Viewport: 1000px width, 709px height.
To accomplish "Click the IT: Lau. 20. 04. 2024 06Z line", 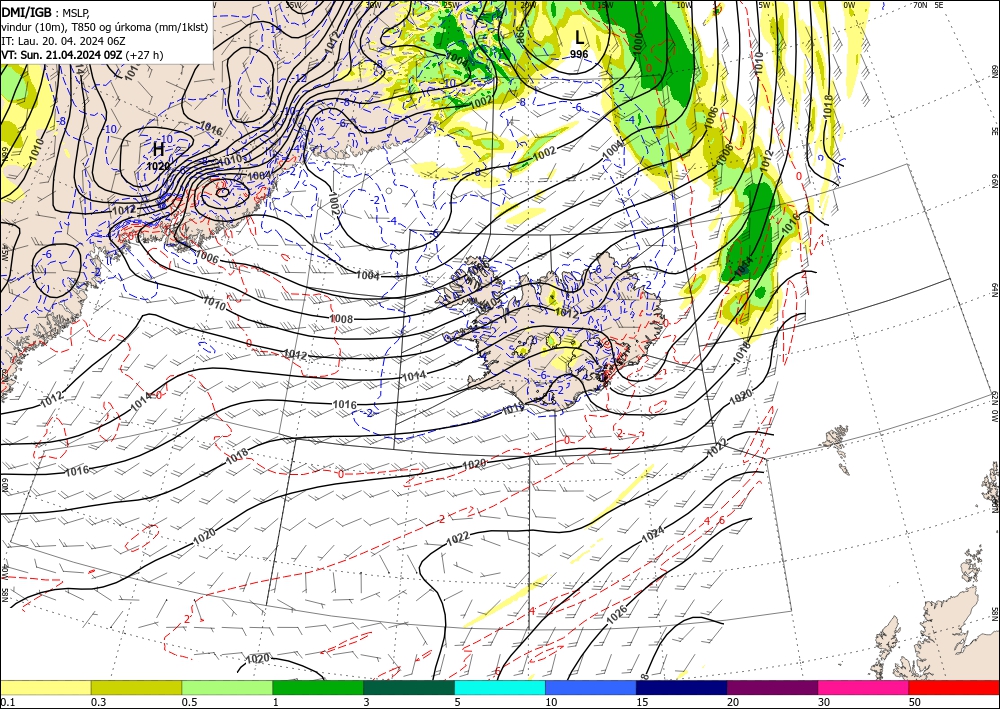I will pos(63,41).
